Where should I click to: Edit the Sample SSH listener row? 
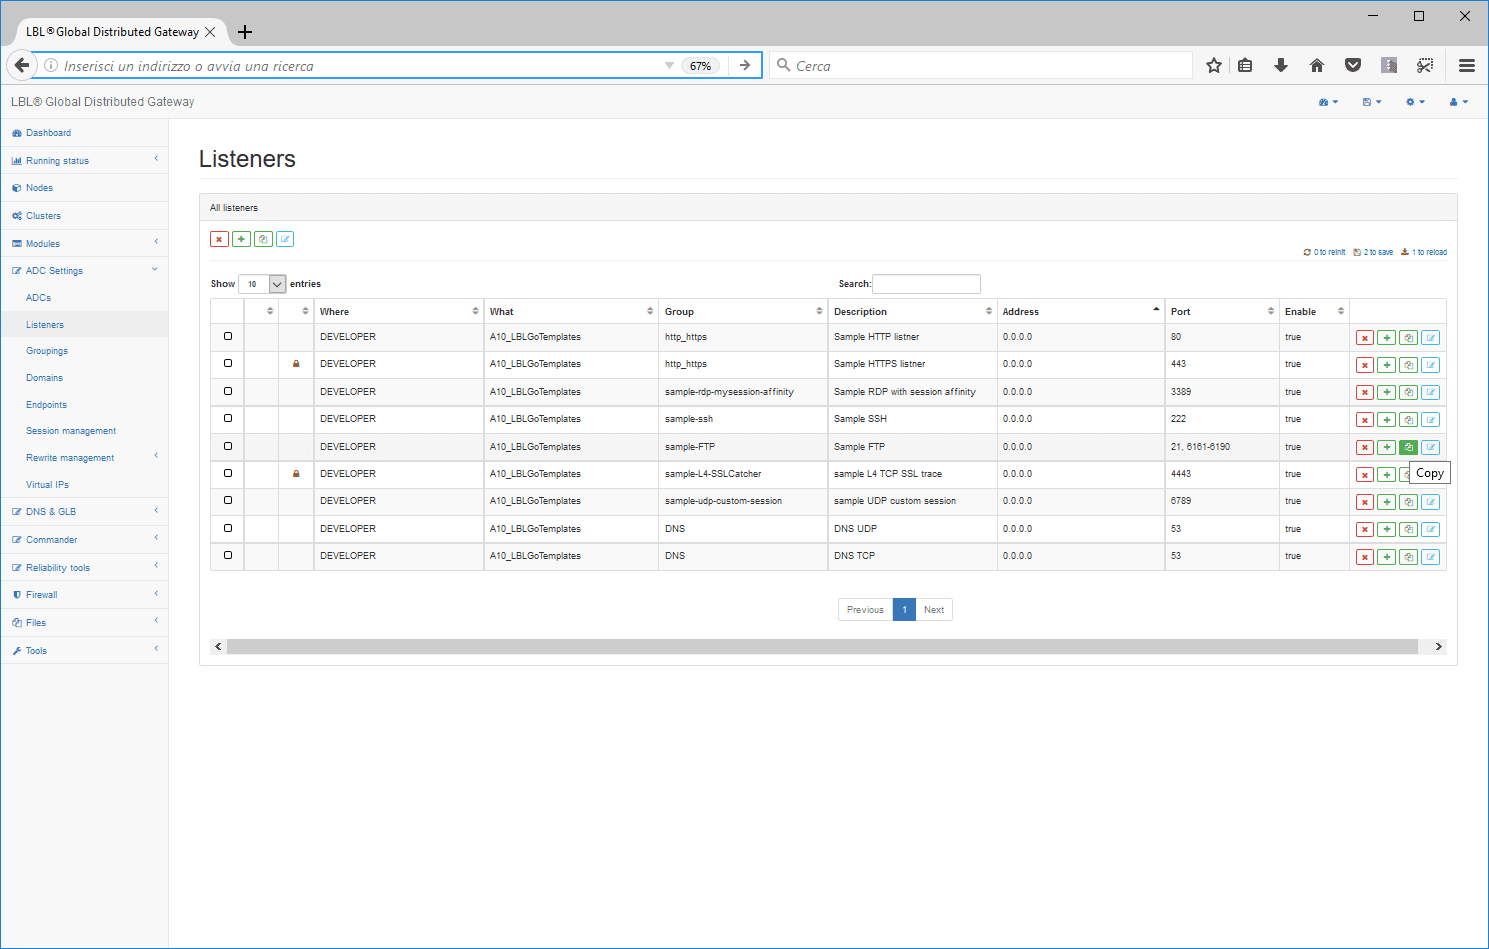(x=1431, y=420)
